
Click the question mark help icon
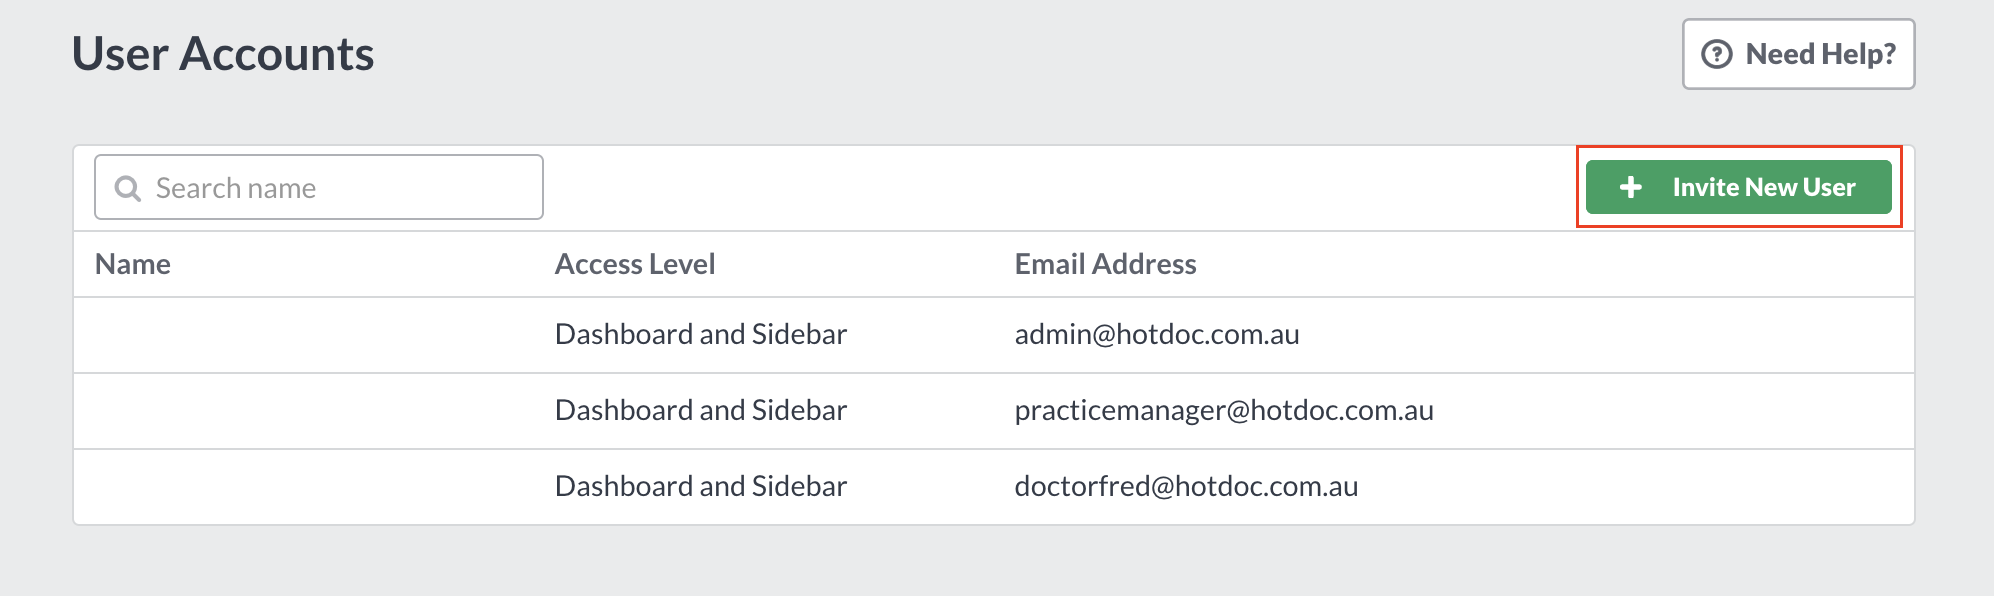1717,54
